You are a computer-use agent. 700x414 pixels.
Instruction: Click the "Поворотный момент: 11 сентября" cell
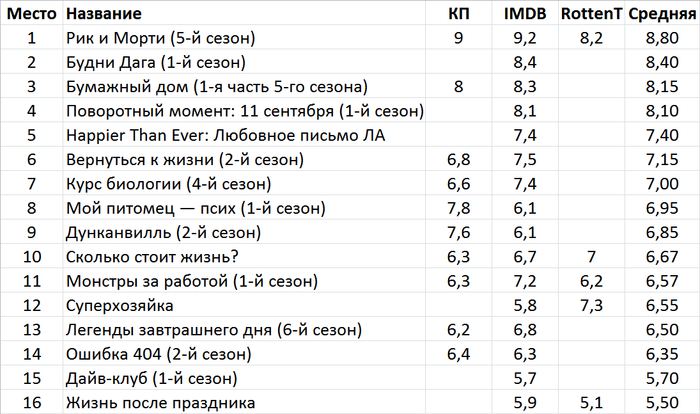tap(245, 111)
